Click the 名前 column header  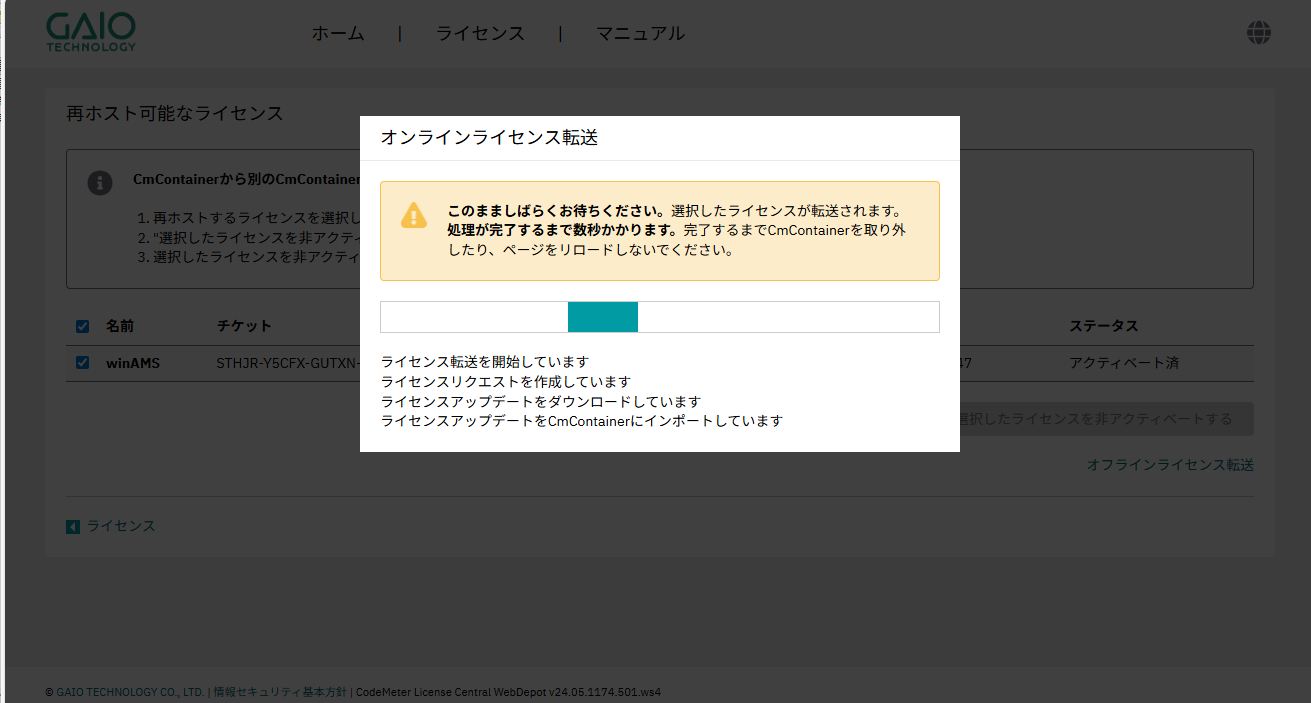[120, 326]
